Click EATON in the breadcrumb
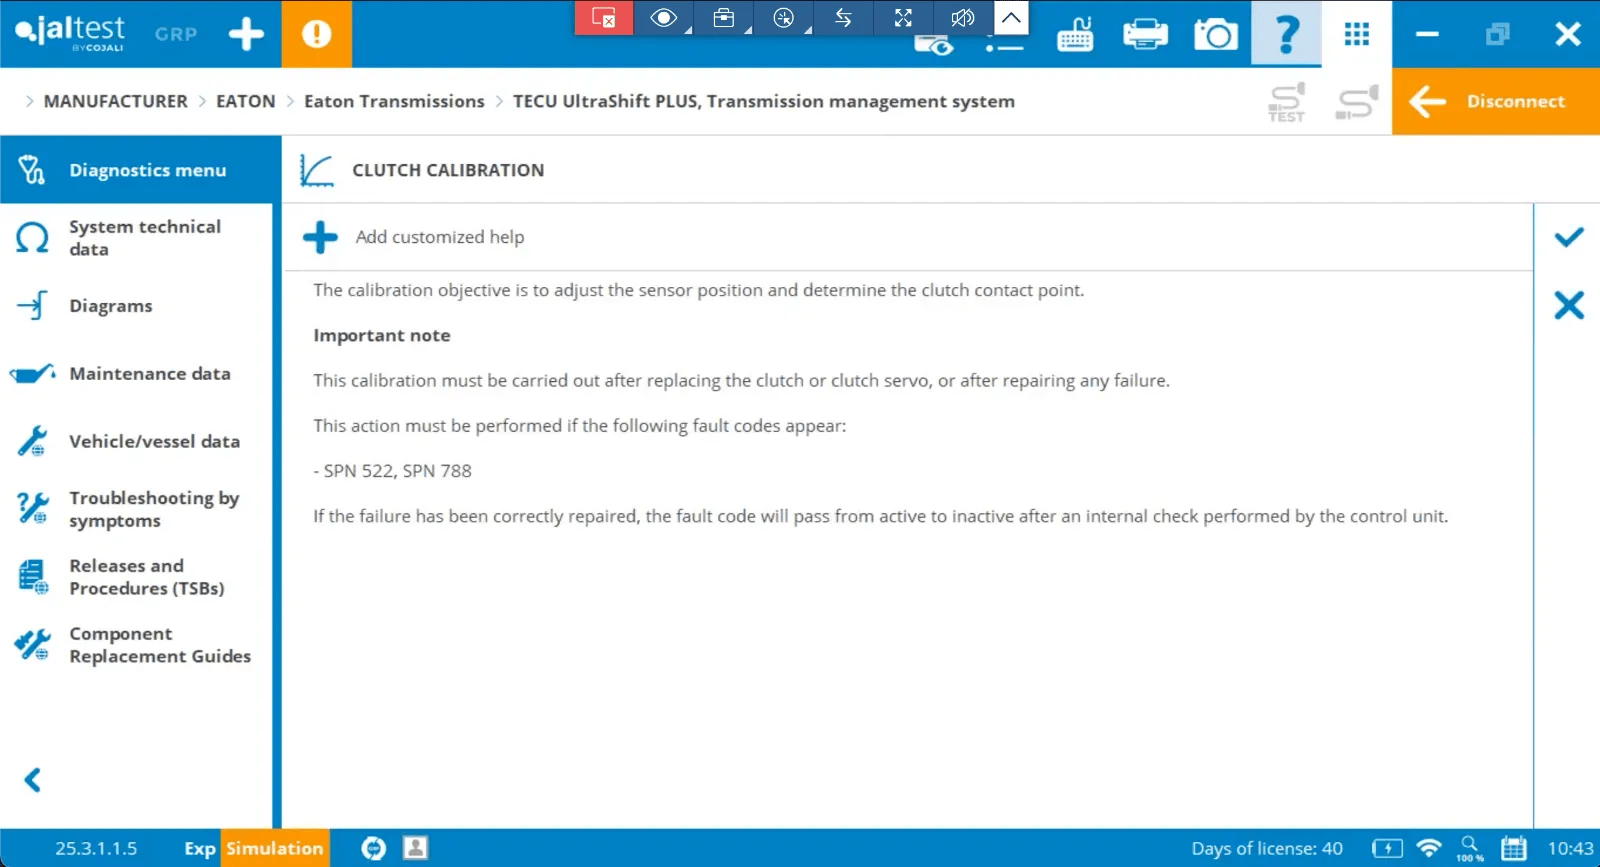 [x=245, y=101]
